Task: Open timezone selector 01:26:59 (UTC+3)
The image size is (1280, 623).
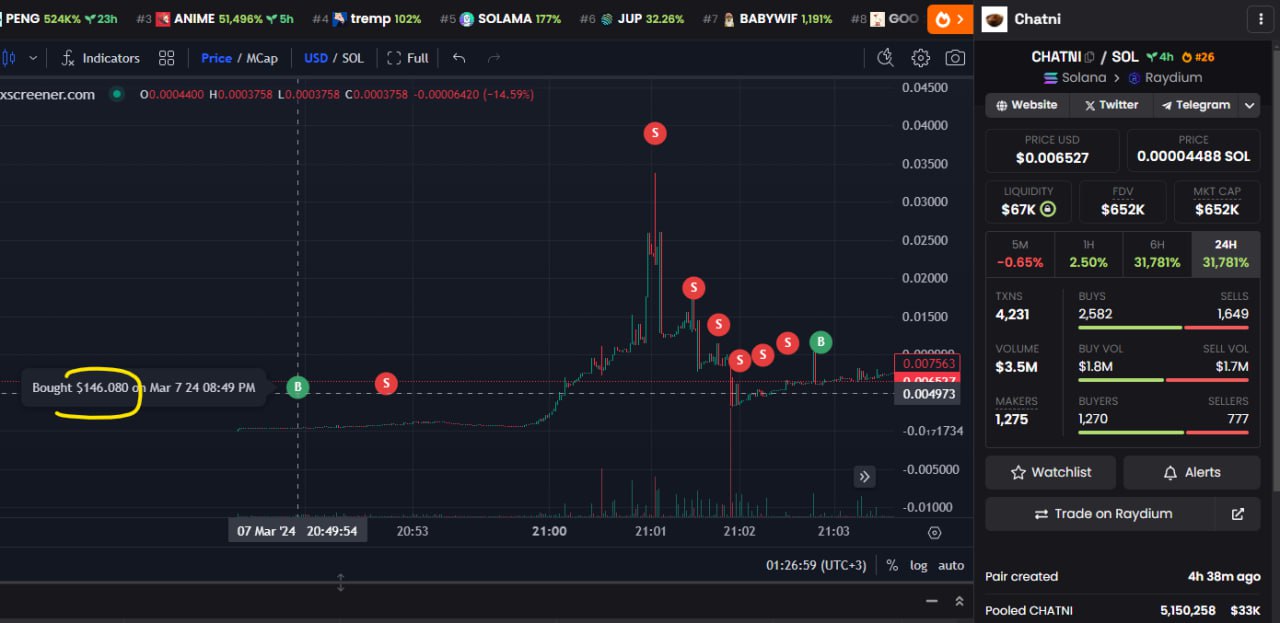Action: click(818, 565)
